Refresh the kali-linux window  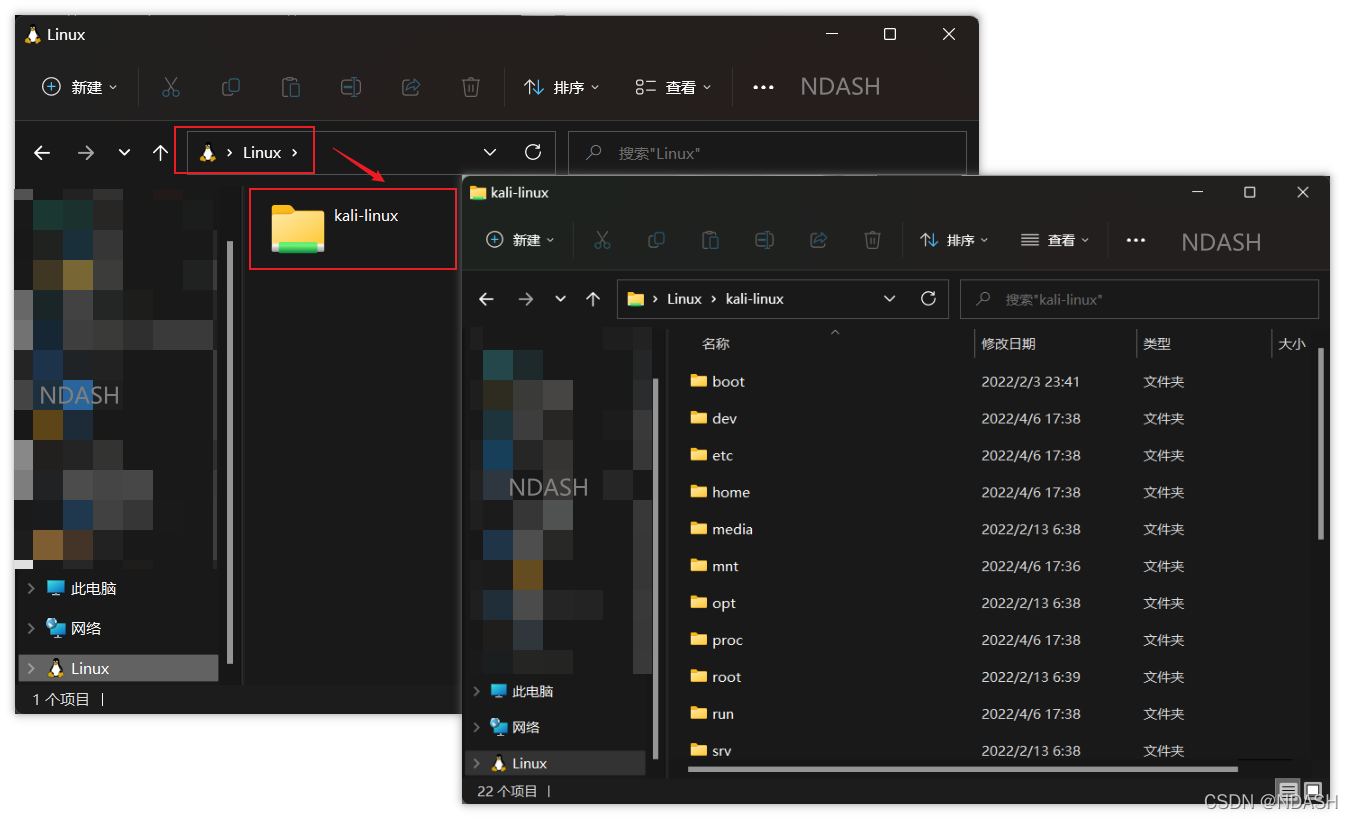[x=928, y=298]
